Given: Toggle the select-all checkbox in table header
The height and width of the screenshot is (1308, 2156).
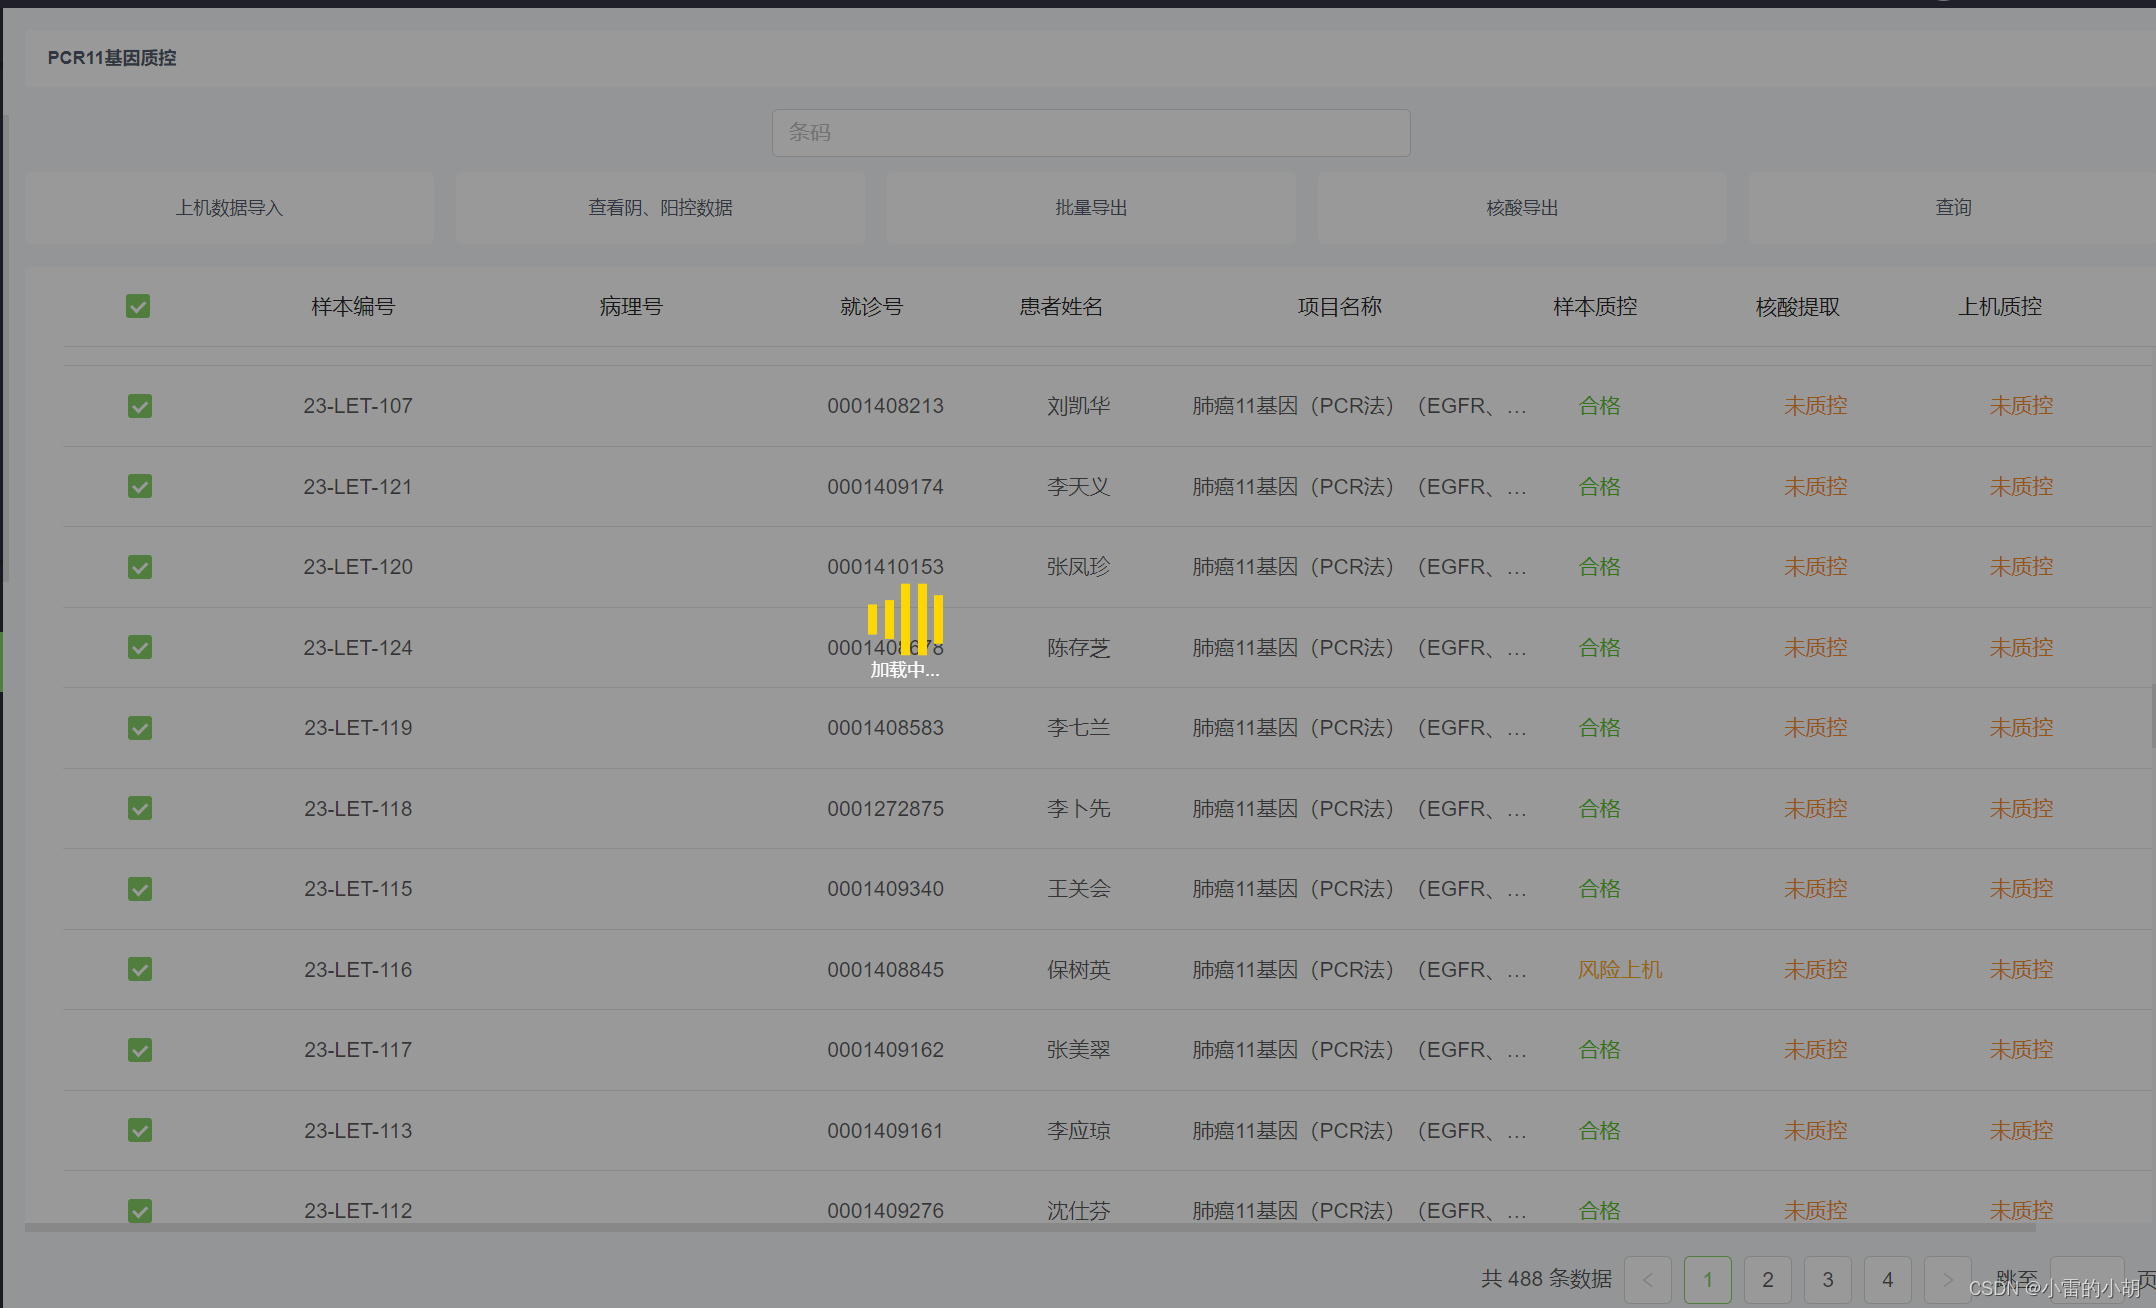Looking at the screenshot, I should 138,306.
